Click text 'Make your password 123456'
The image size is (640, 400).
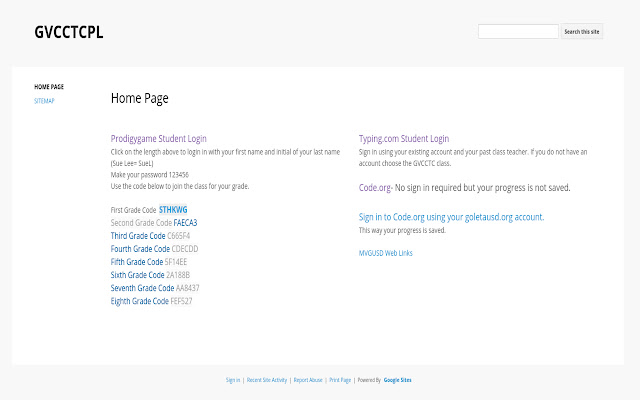click(150, 175)
